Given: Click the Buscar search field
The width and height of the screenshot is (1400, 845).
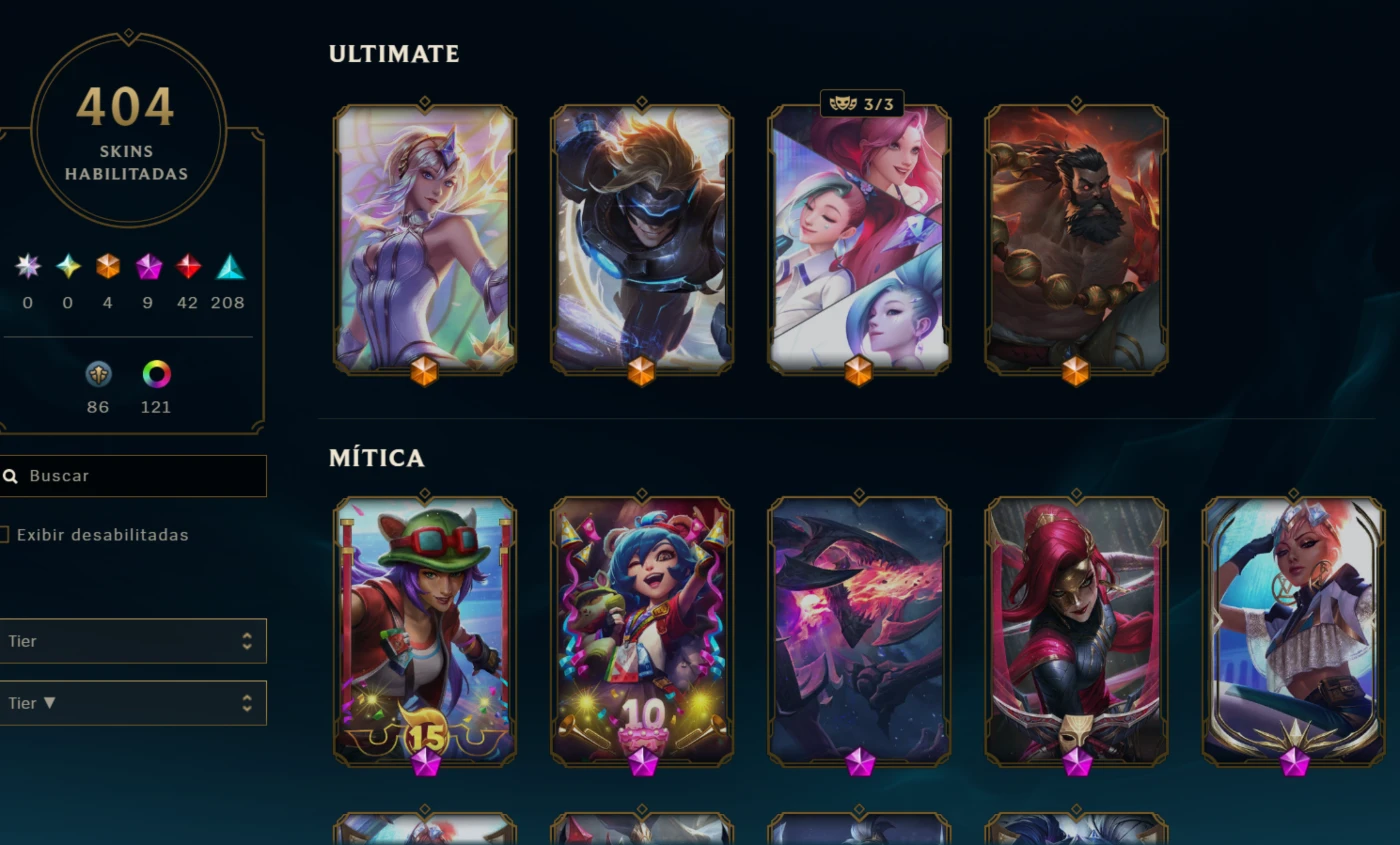Looking at the screenshot, I should click(x=133, y=476).
